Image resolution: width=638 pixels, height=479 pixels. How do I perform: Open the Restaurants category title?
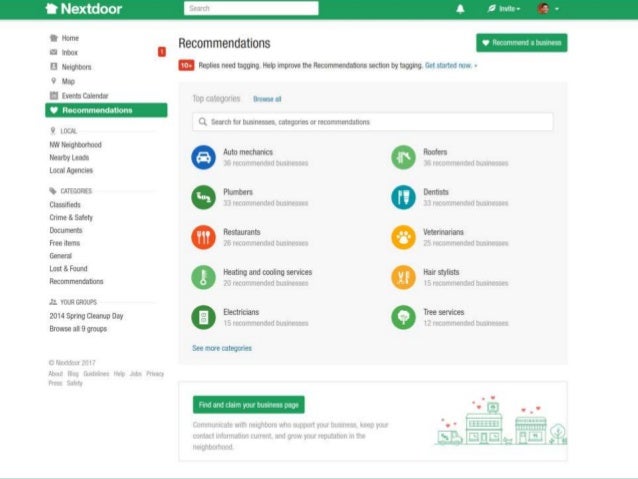coord(242,232)
